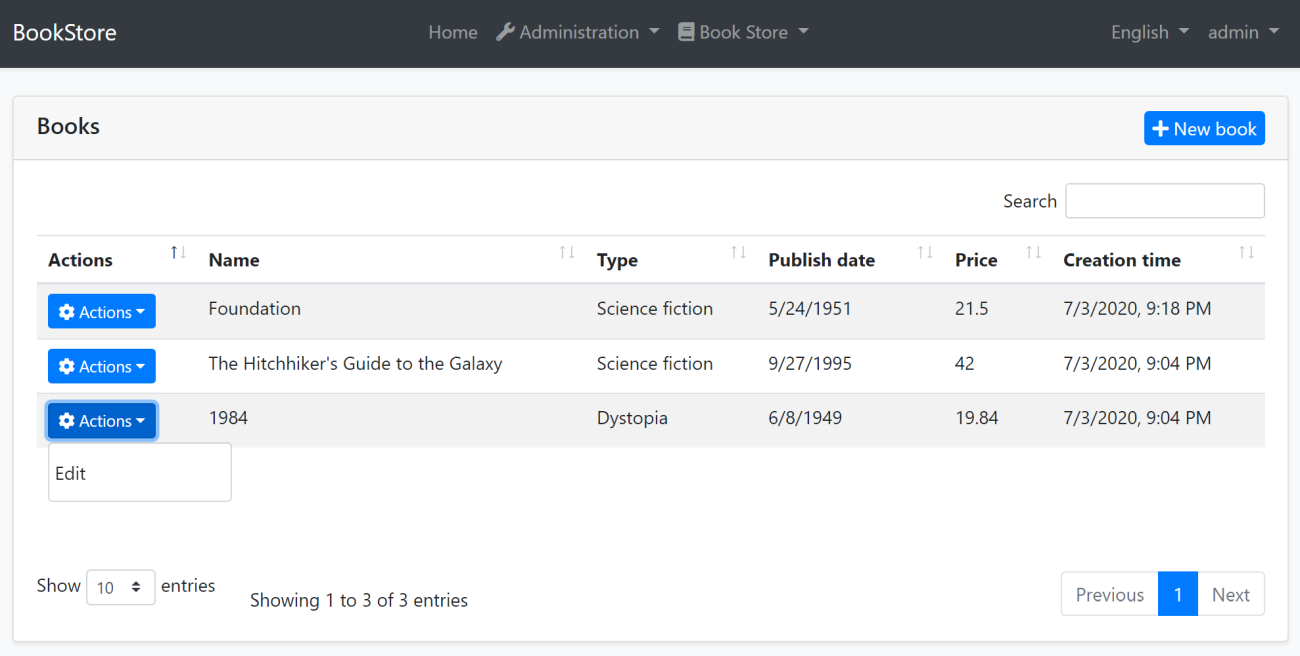Click the Actions column sort icon
1300x656 pixels.
(x=178, y=253)
